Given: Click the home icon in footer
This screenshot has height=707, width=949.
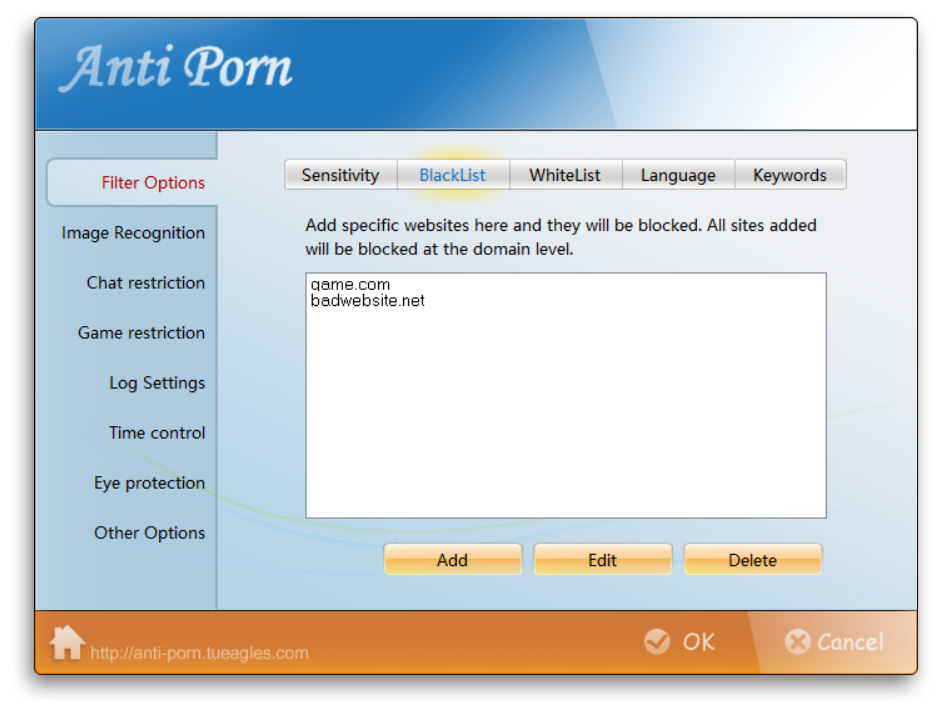Looking at the screenshot, I should [67, 643].
